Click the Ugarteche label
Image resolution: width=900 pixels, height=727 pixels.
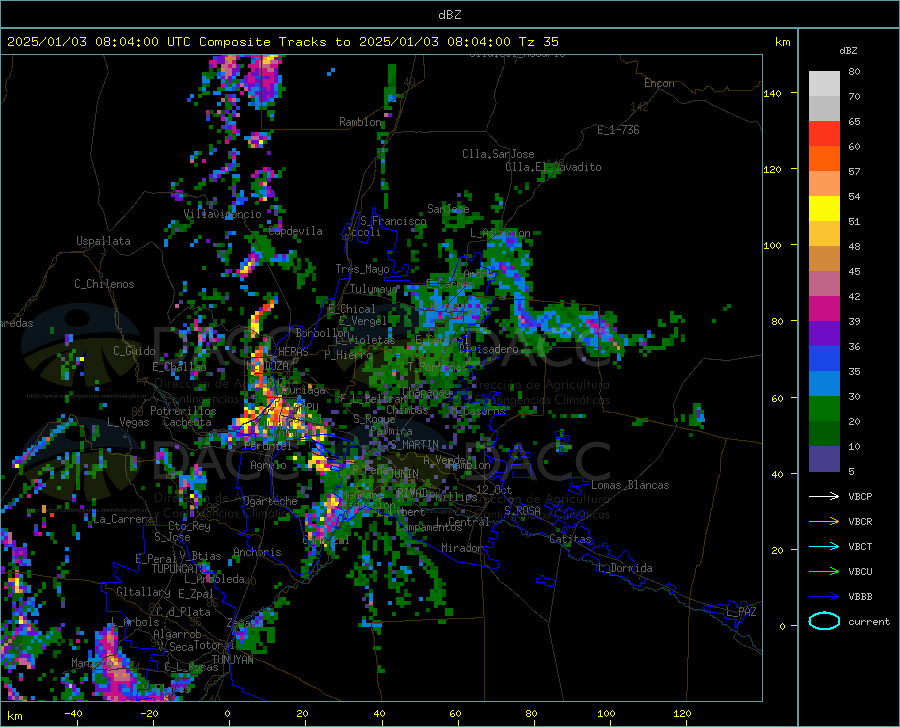[270, 501]
